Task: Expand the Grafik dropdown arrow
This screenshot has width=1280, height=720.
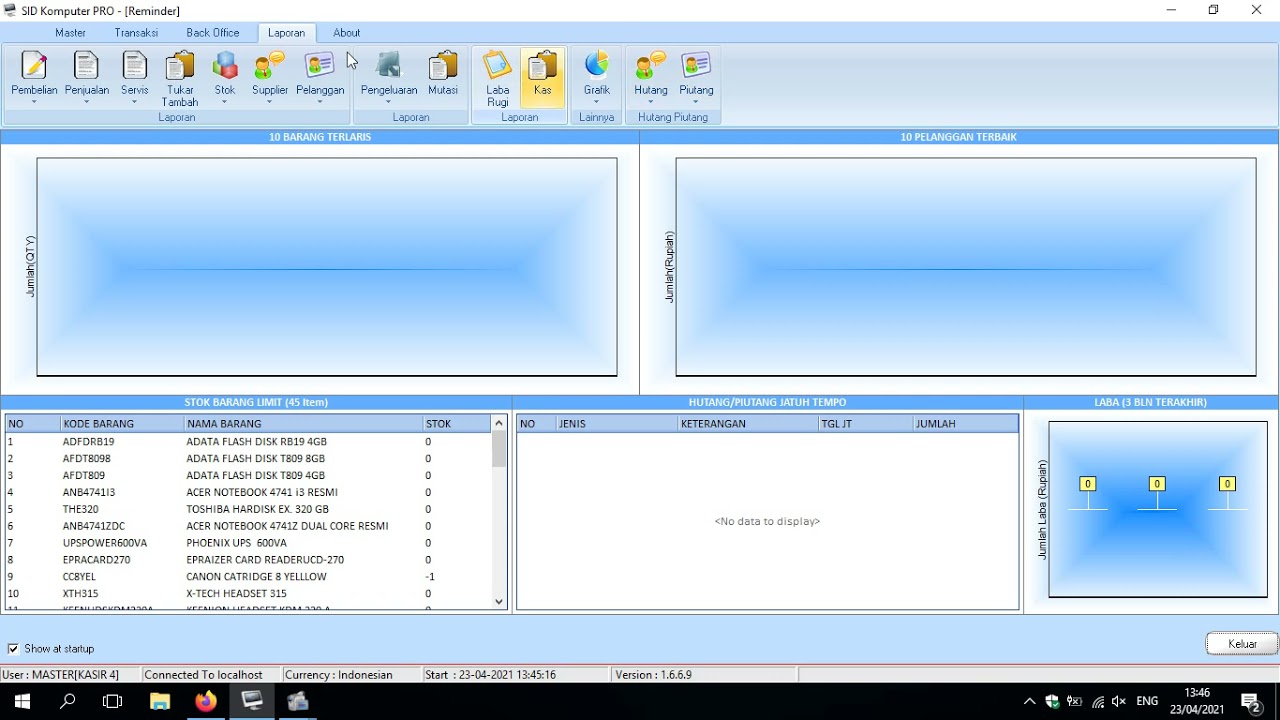Action: tap(597, 101)
